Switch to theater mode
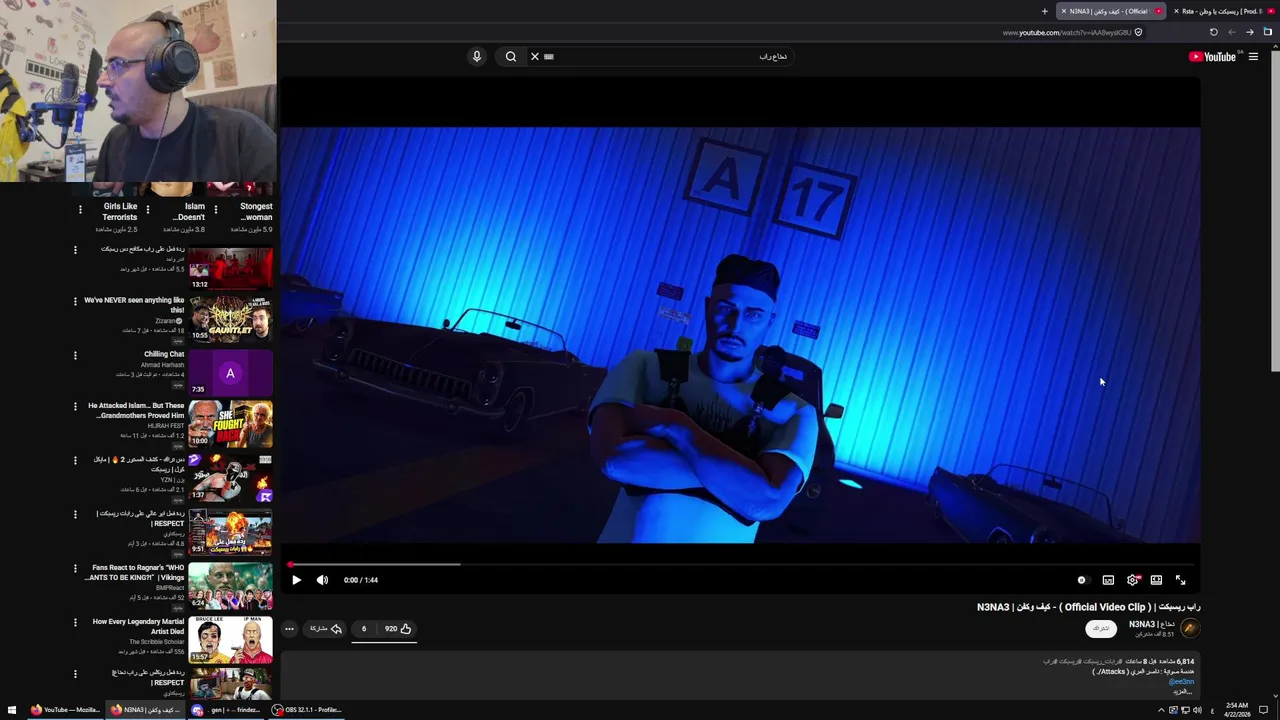Screen dimensions: 1280x720 [x=1156, y=580]
